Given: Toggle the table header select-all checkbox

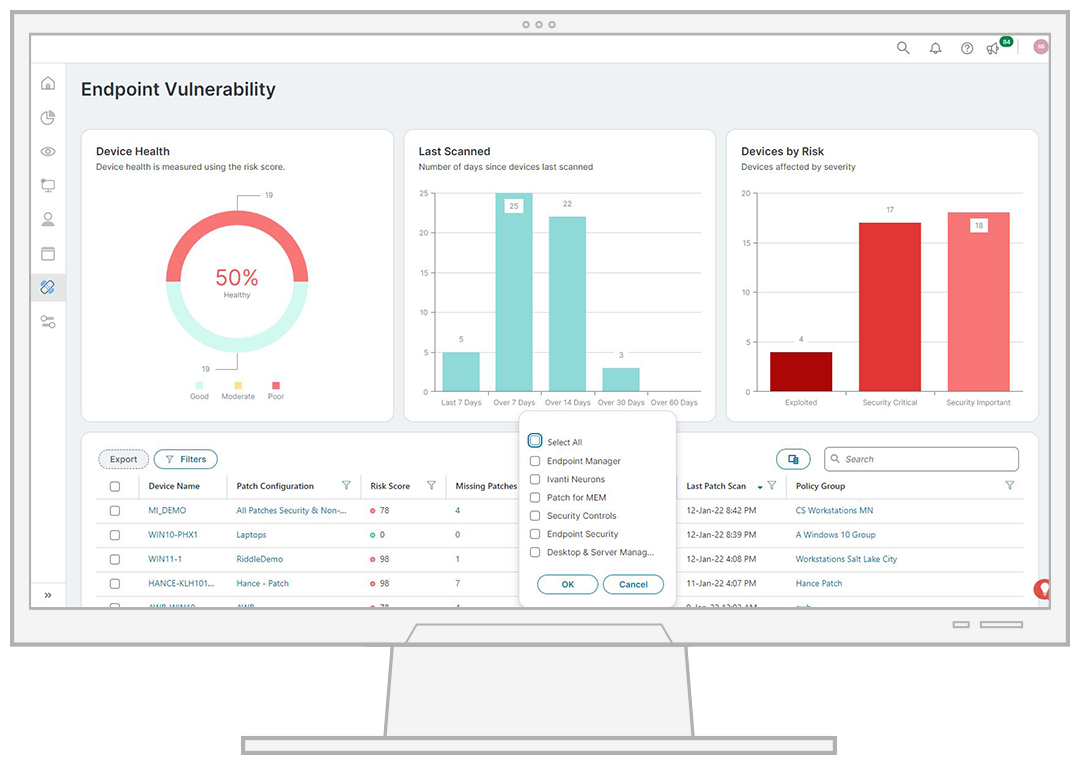Looking at the screenshot, I should (x=115, y=486).
